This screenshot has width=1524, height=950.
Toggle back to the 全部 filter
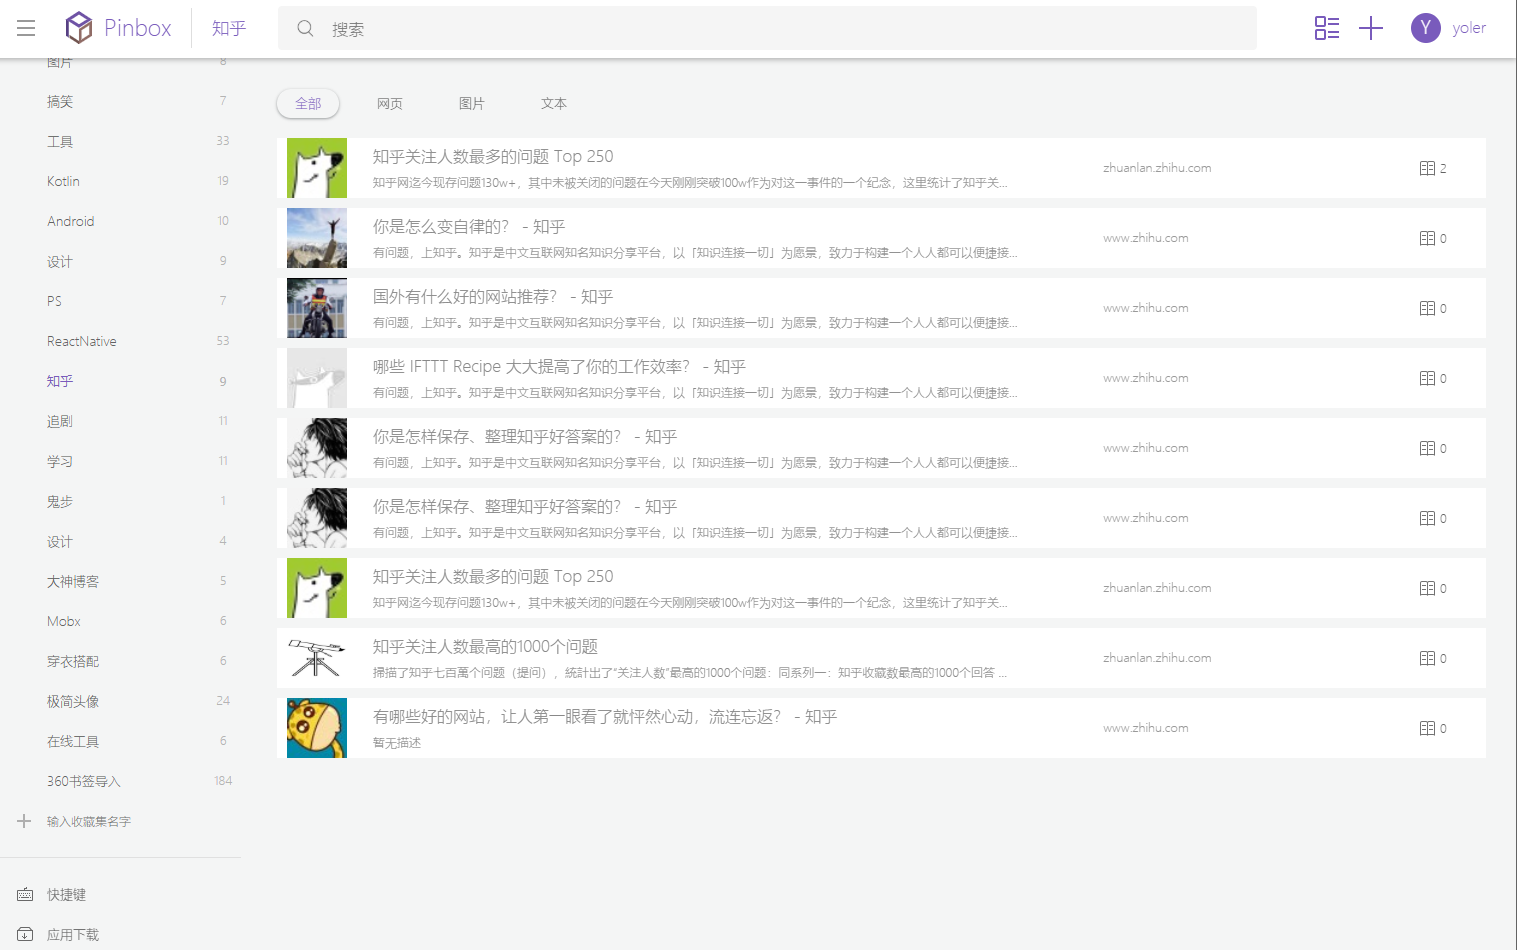coord(307,103)
